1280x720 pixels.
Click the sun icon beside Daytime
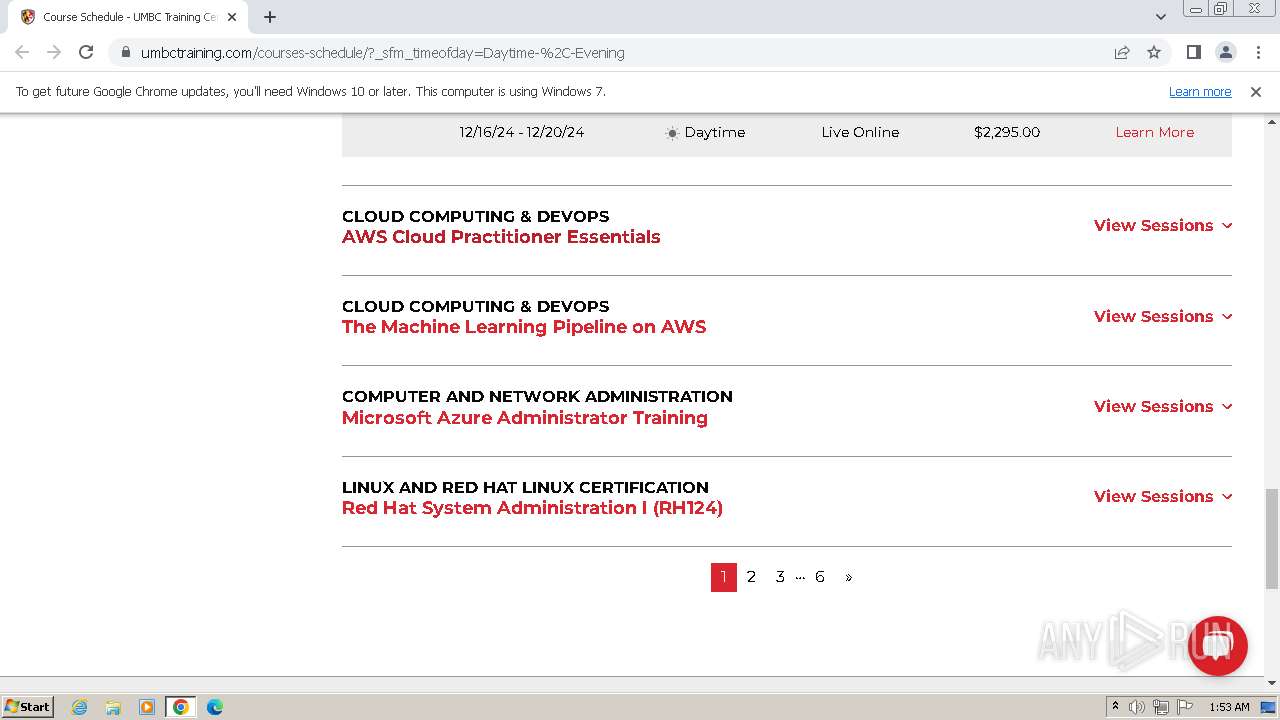(672, 133)
